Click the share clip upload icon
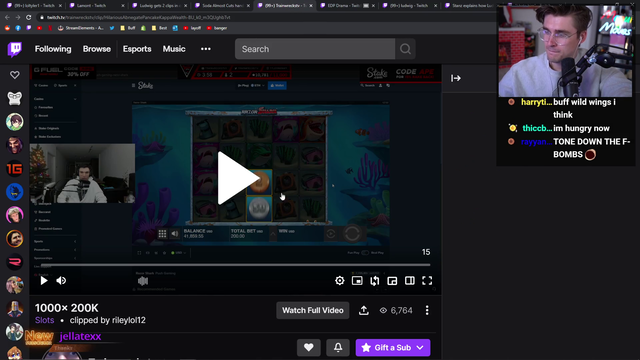This screenshot has height=360, width=640. (x=364, y=311)
